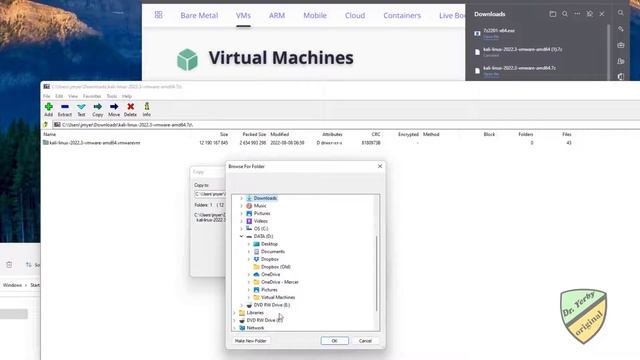
Task: Click Cancel in Browse For Folder
Action: 365,341
